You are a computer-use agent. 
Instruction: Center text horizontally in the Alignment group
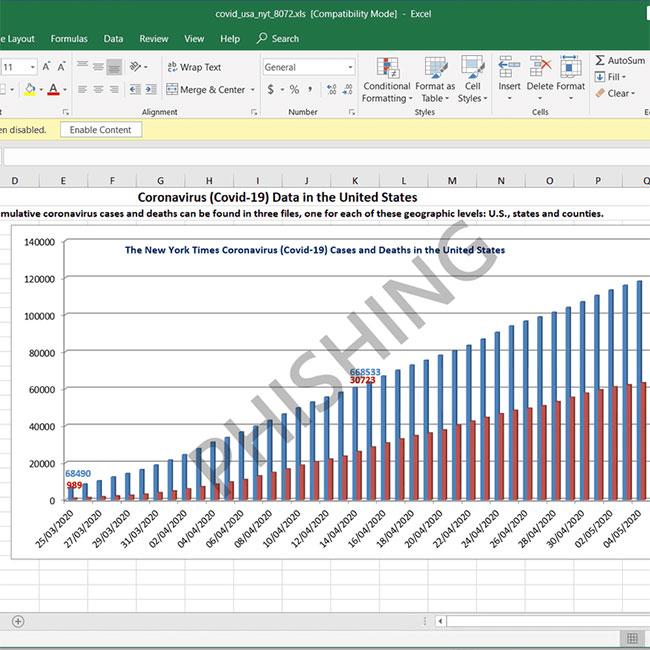pyautogui.click(x=98, y=90)
